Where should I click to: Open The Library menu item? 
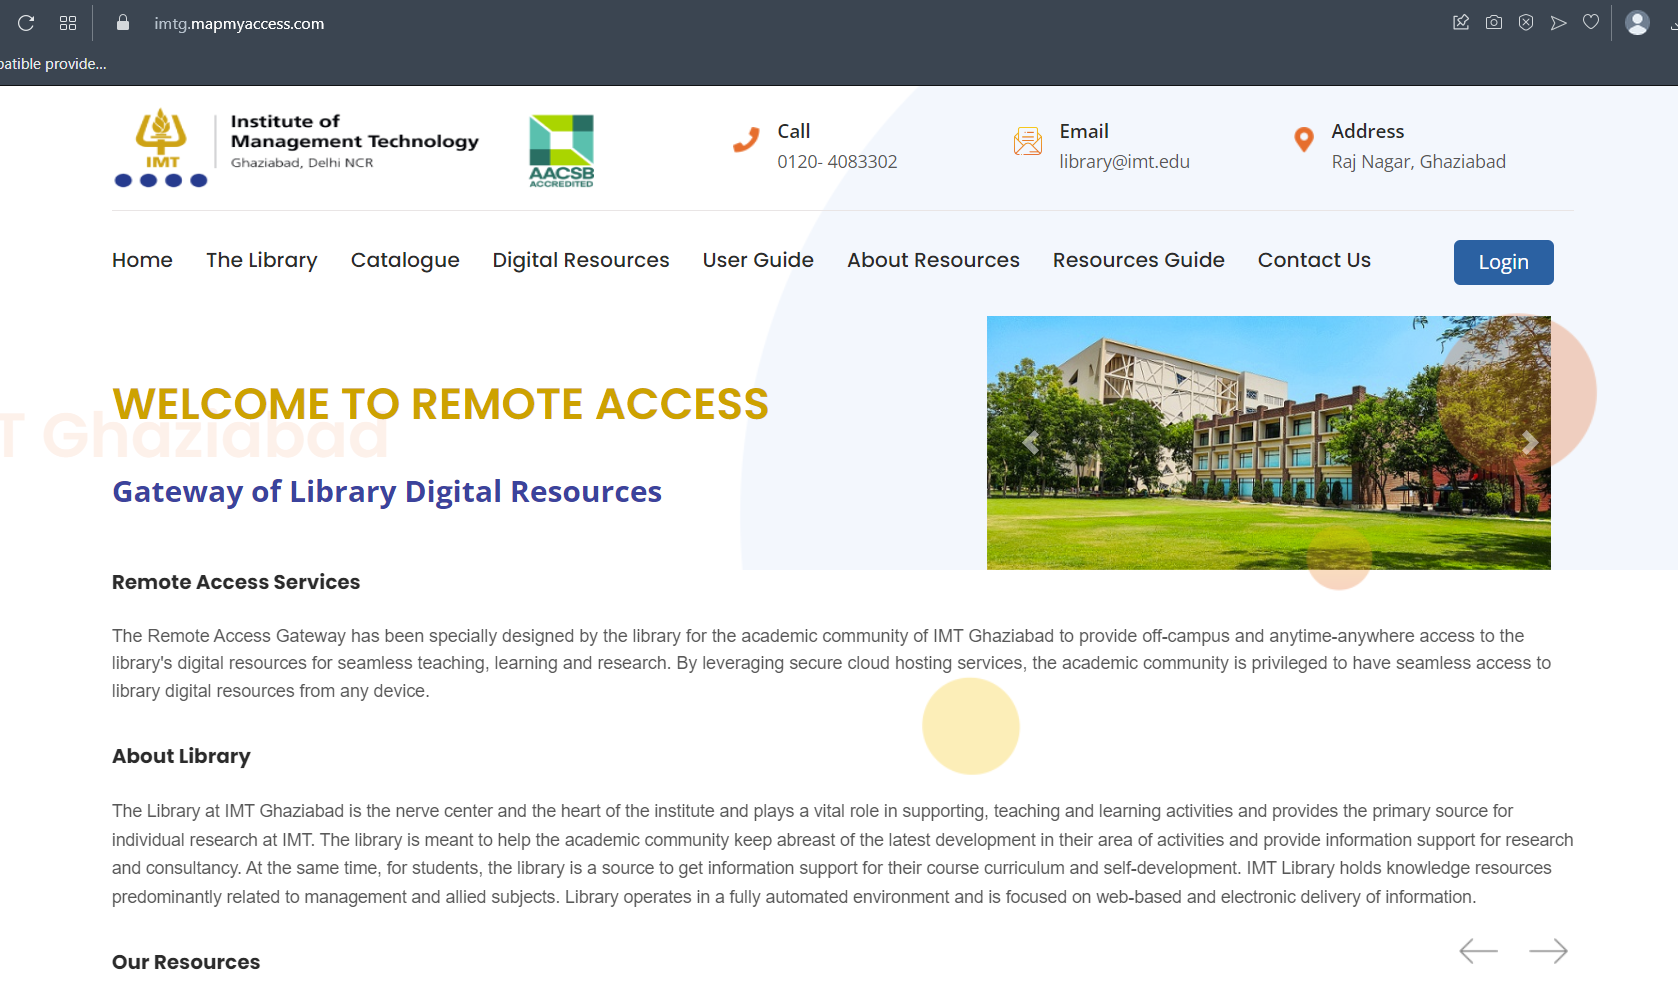click(262, 260)
